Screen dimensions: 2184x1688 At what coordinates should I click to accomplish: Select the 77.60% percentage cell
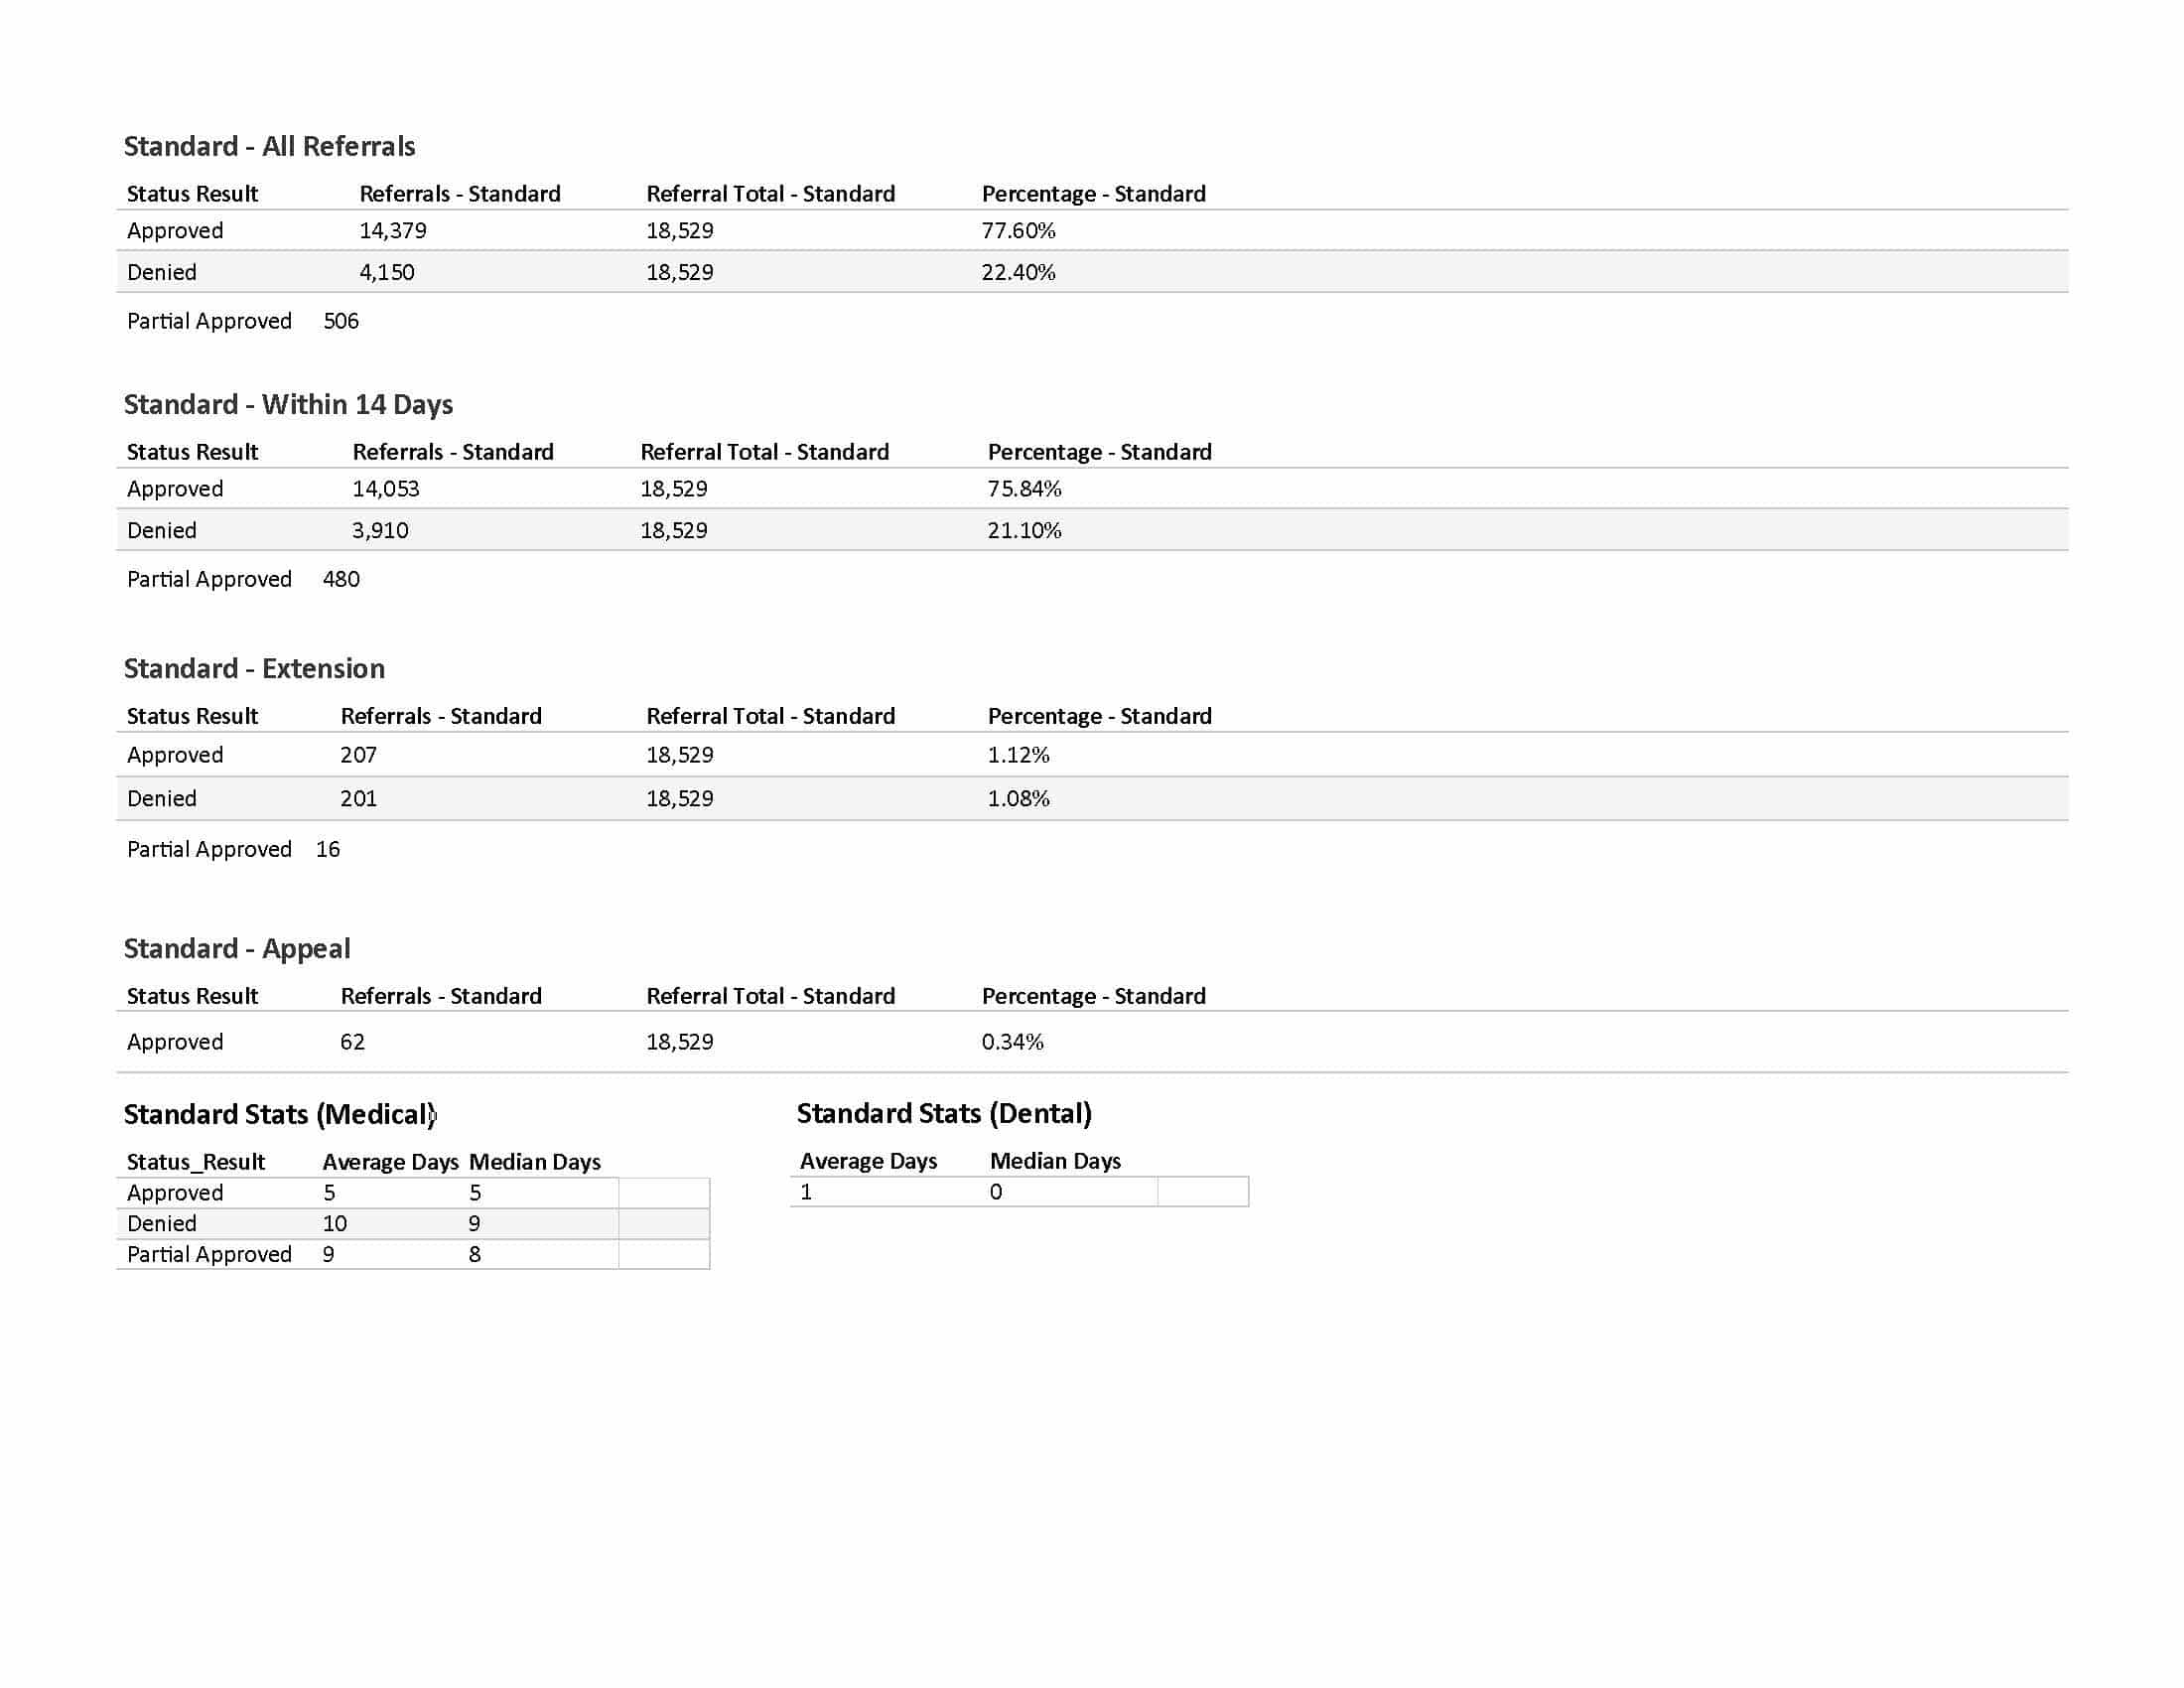pos(1018,230)
